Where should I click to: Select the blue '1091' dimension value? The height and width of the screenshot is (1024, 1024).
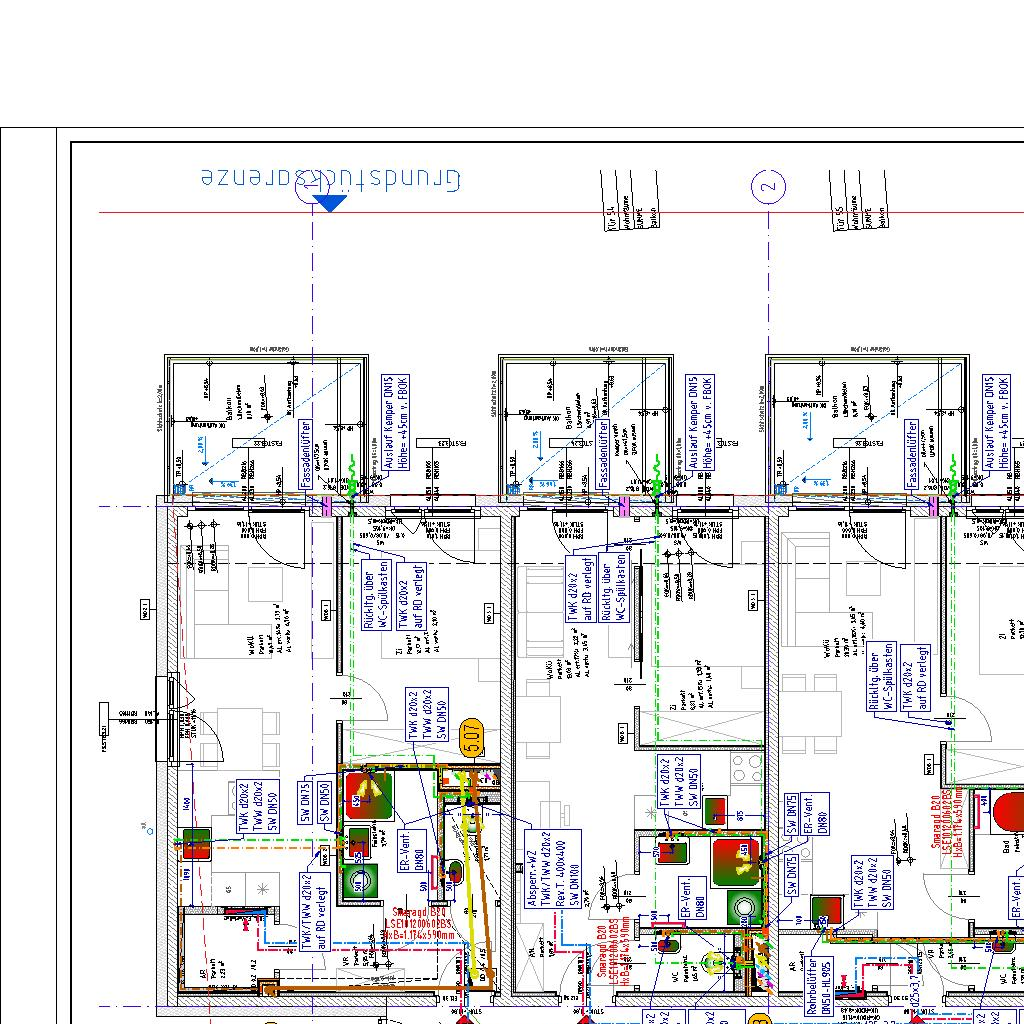[187, 875]
